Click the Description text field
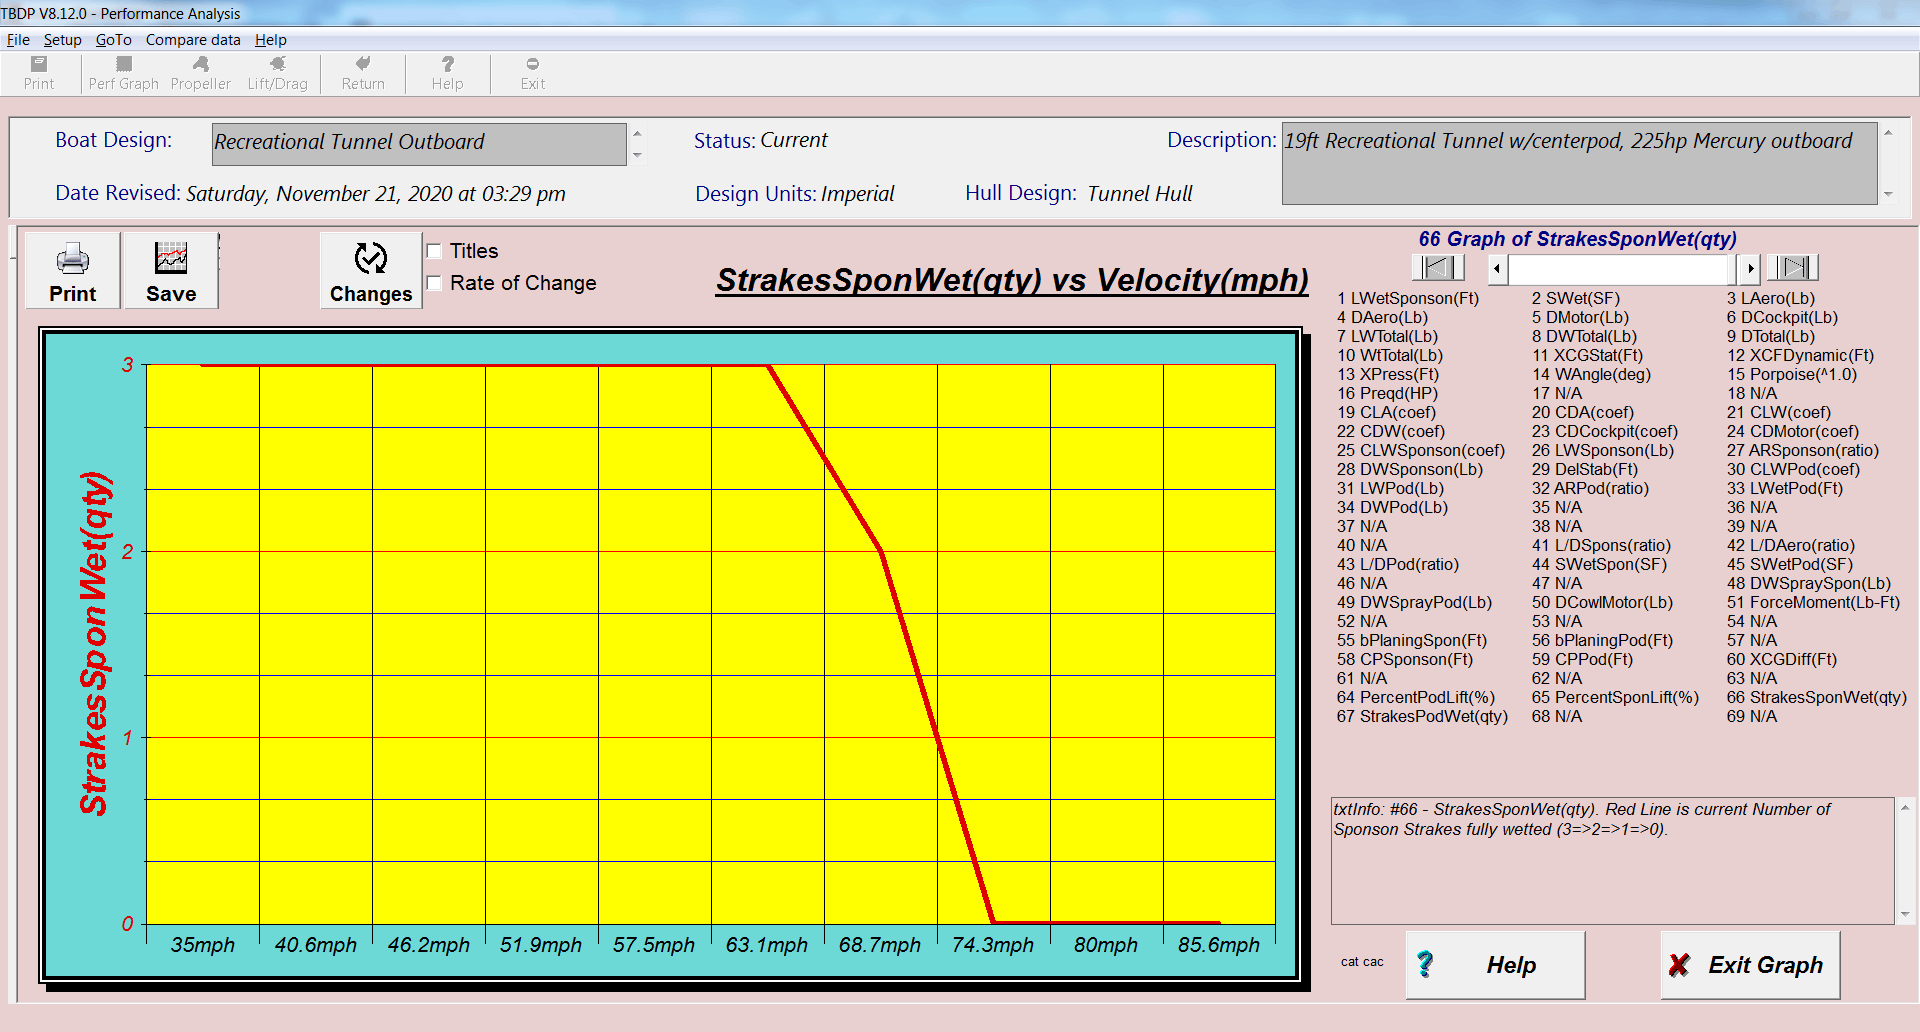 point(1580,163)
